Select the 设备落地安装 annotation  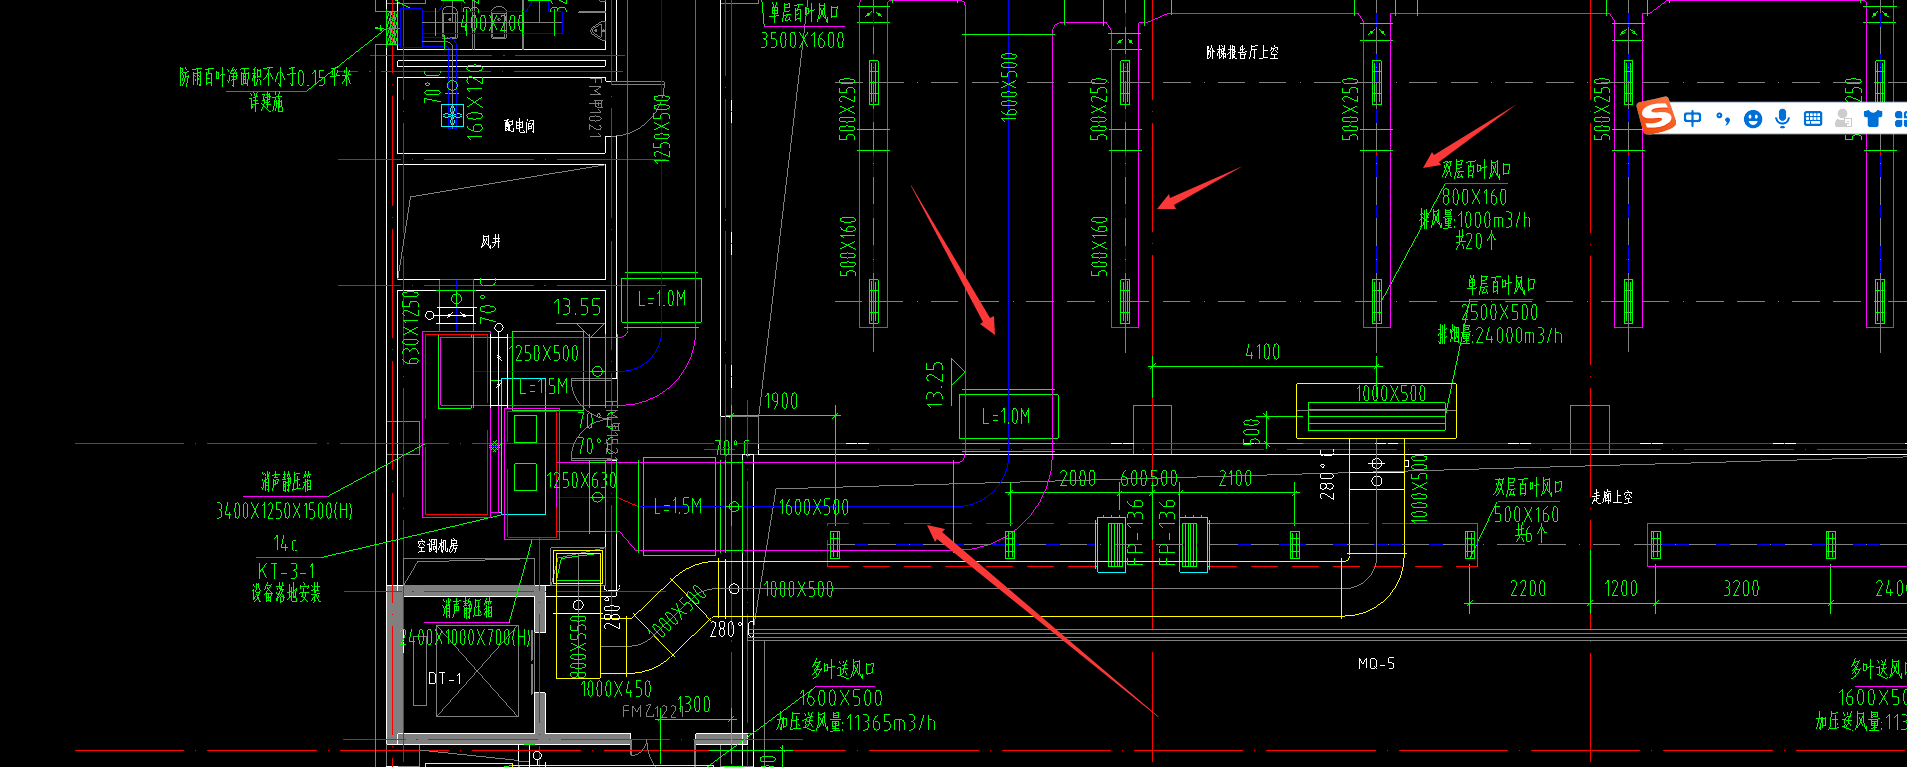click(x=286, y=593)
